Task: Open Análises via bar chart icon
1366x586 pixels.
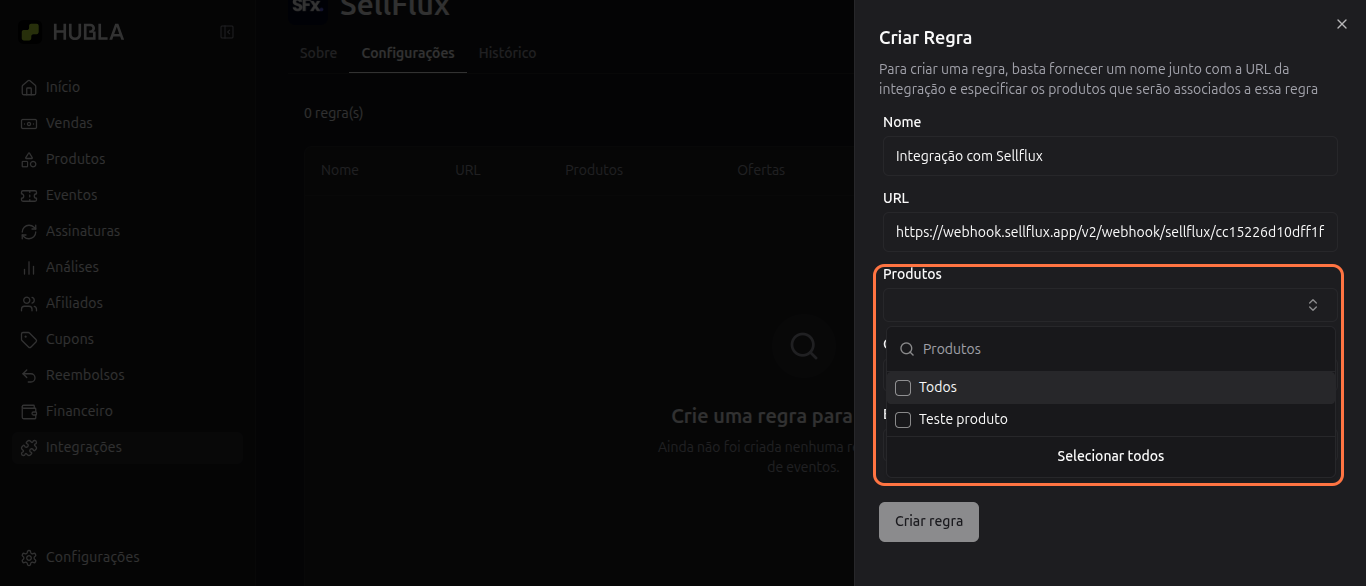Action: pyautogui.click(x=29, y=268)
